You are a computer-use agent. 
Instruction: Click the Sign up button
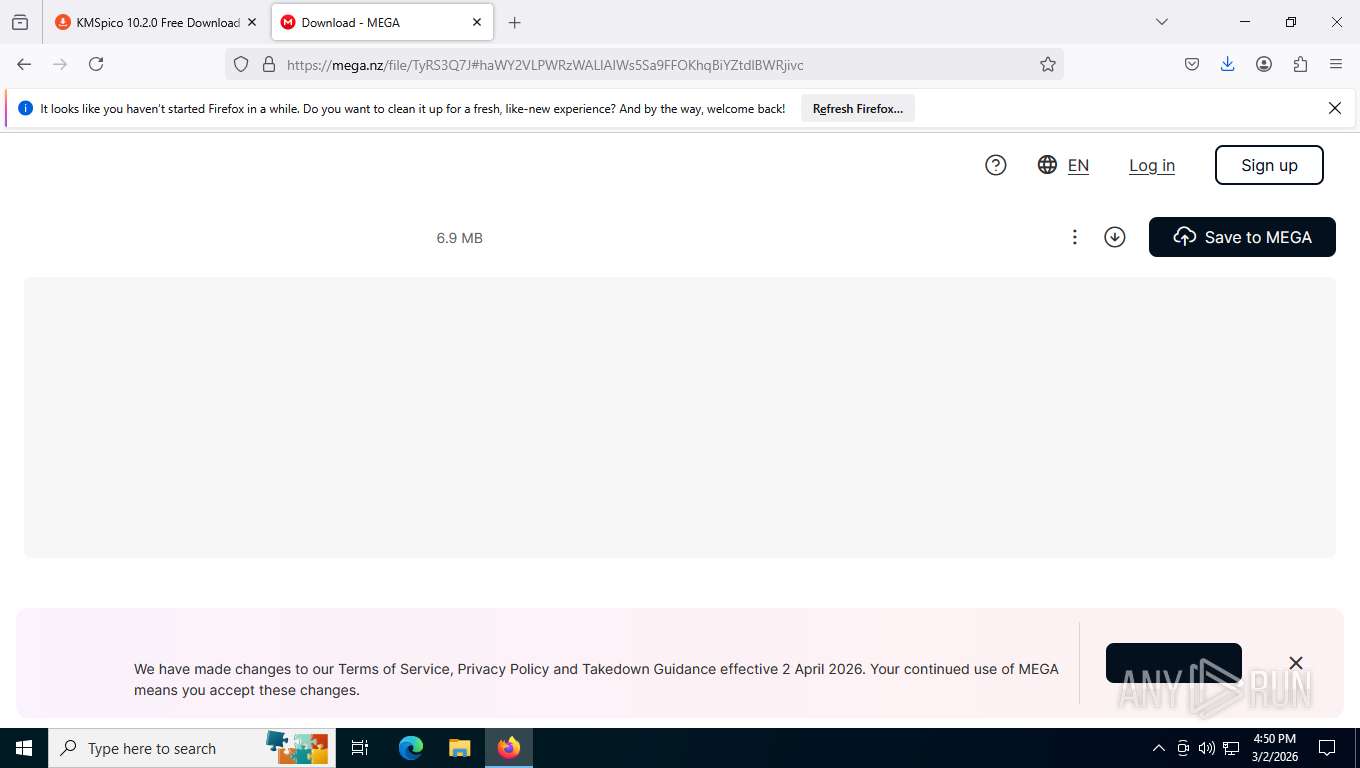point(1269,165)
